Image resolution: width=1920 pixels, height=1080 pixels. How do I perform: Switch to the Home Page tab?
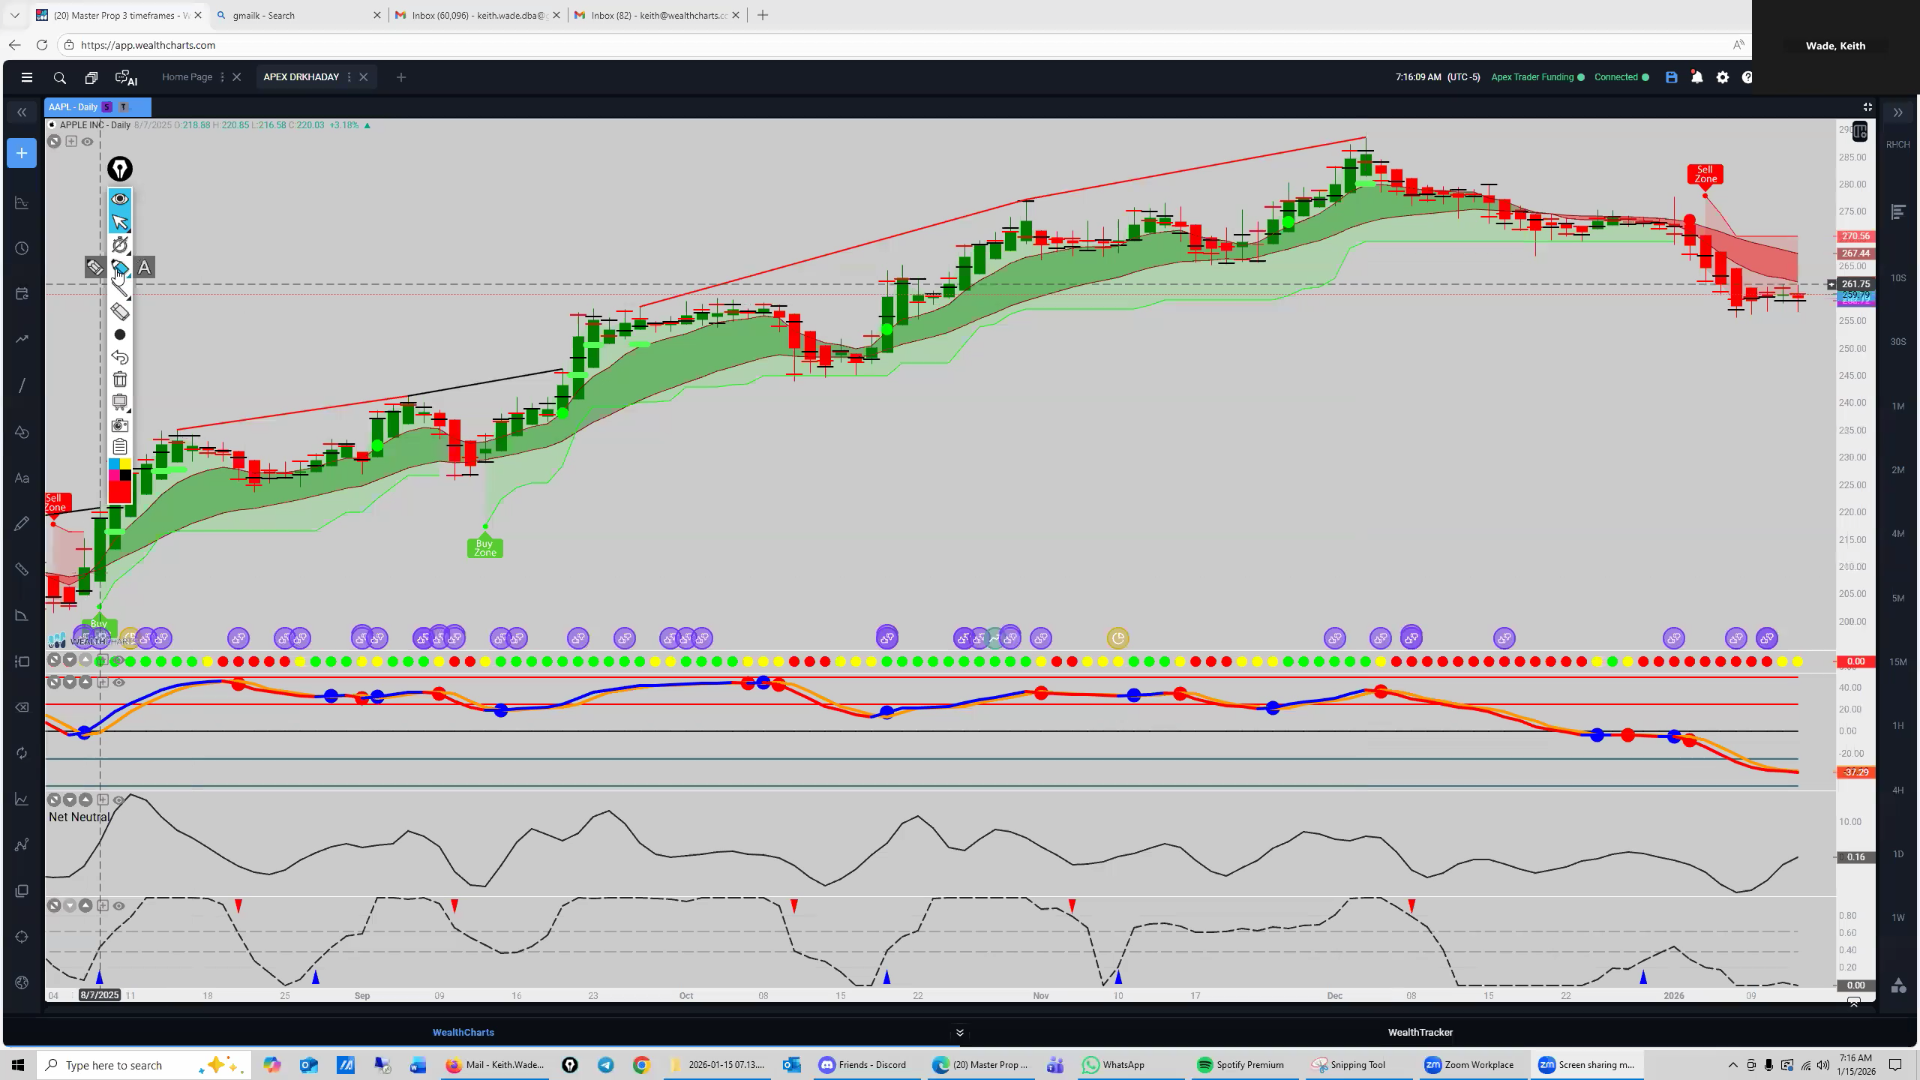coord(187,77)
